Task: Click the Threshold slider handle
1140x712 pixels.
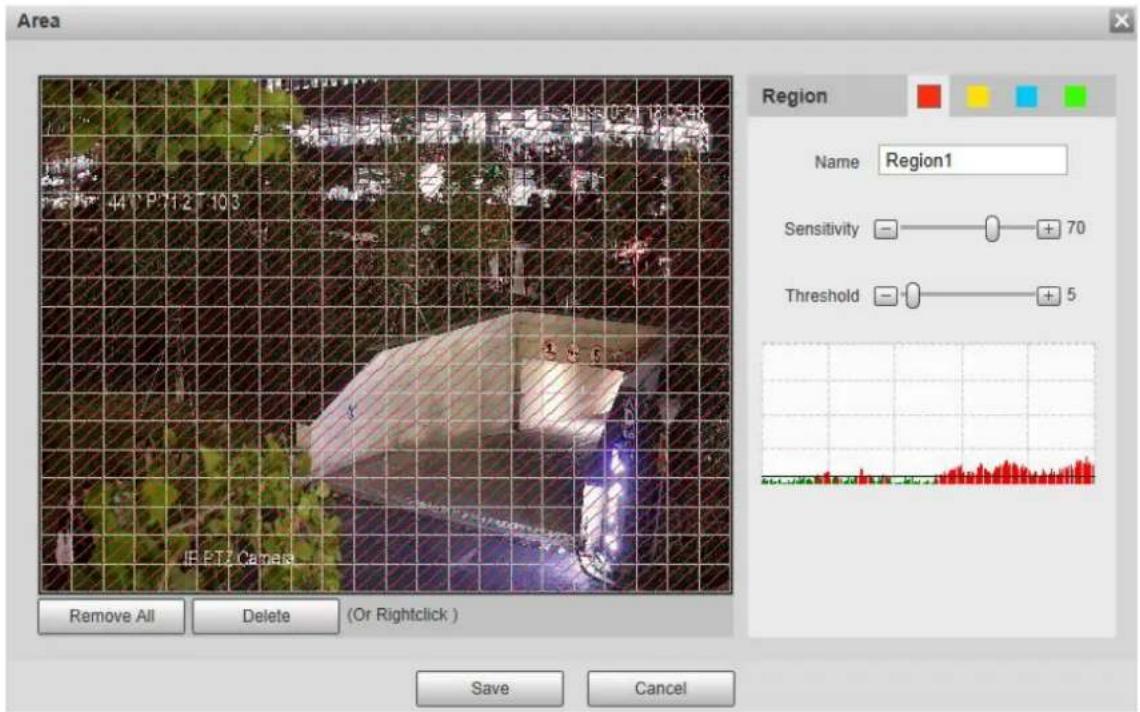Action: (x=912, y=295)
